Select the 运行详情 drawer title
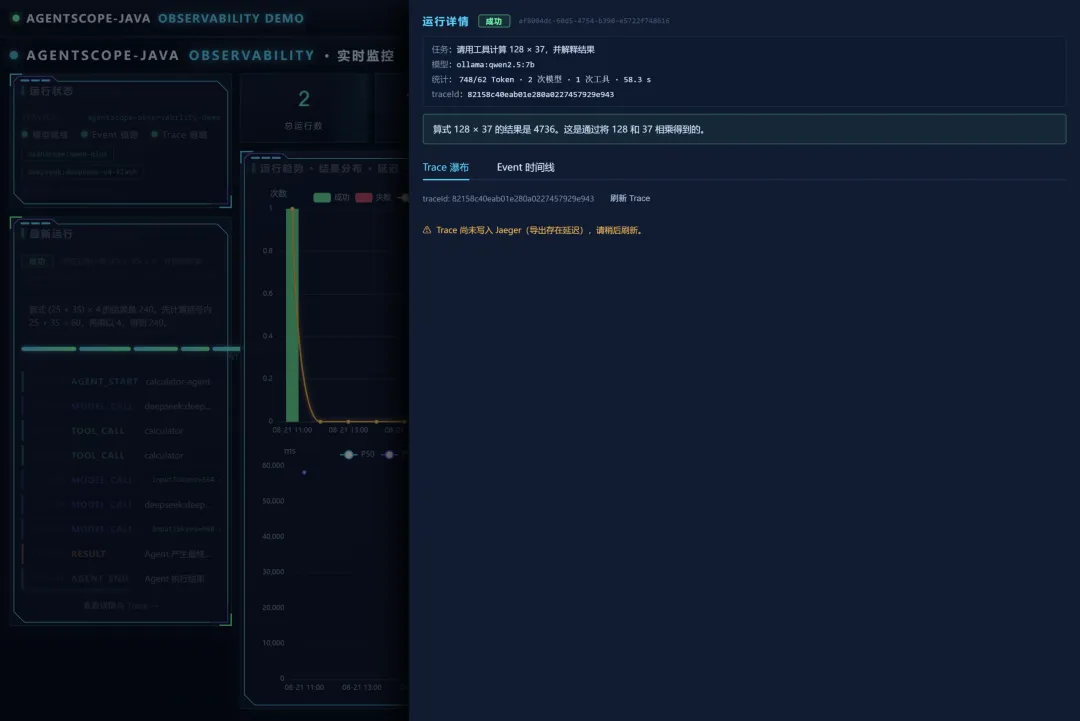Screen dimensions: 1080x721 [x=445, y=21]
